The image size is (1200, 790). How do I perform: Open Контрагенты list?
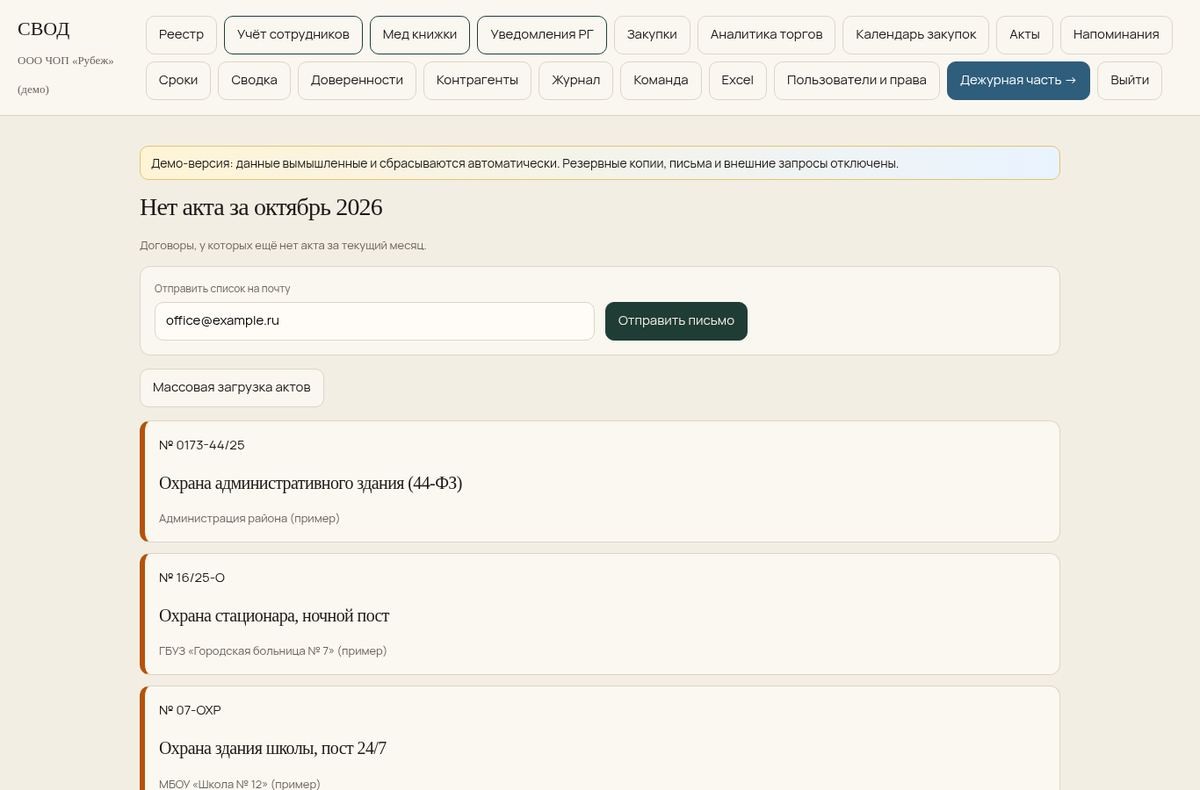[x=477, y=81]
